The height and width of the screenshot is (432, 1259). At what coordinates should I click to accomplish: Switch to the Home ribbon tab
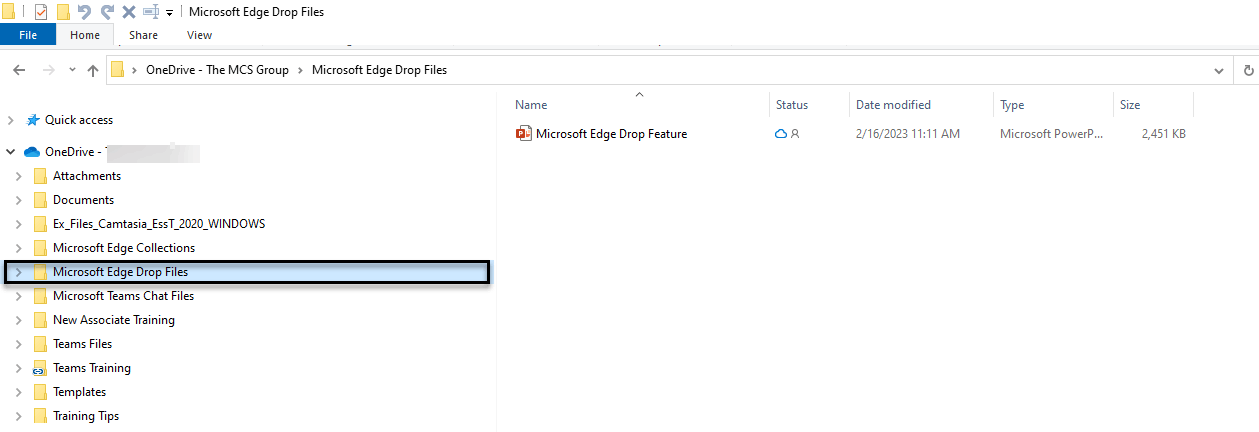coord(85,35)
